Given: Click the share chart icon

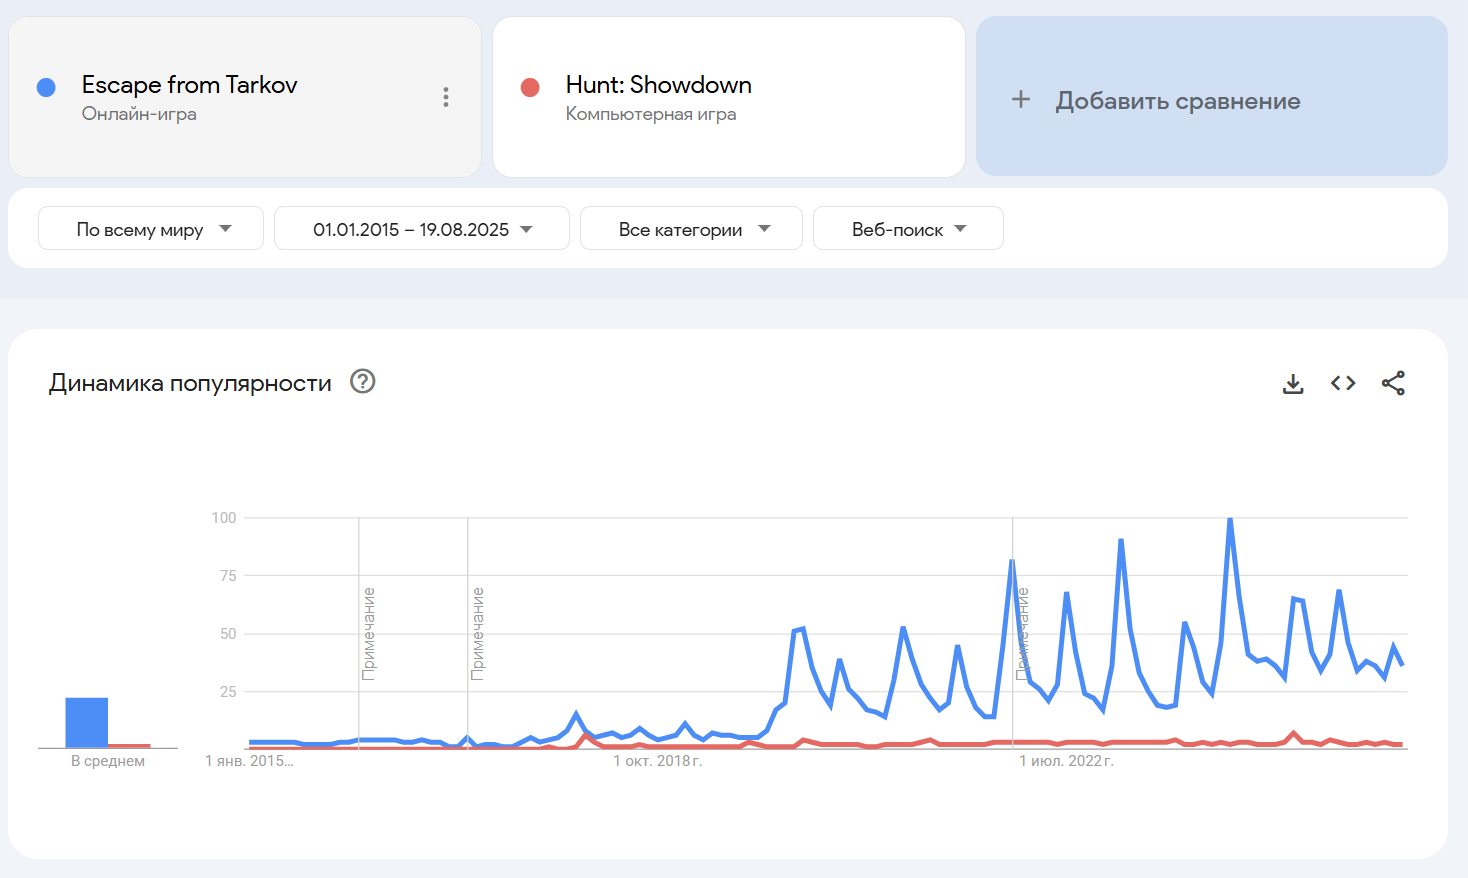Looking at the screenshot, I should tap(1393, 383).
